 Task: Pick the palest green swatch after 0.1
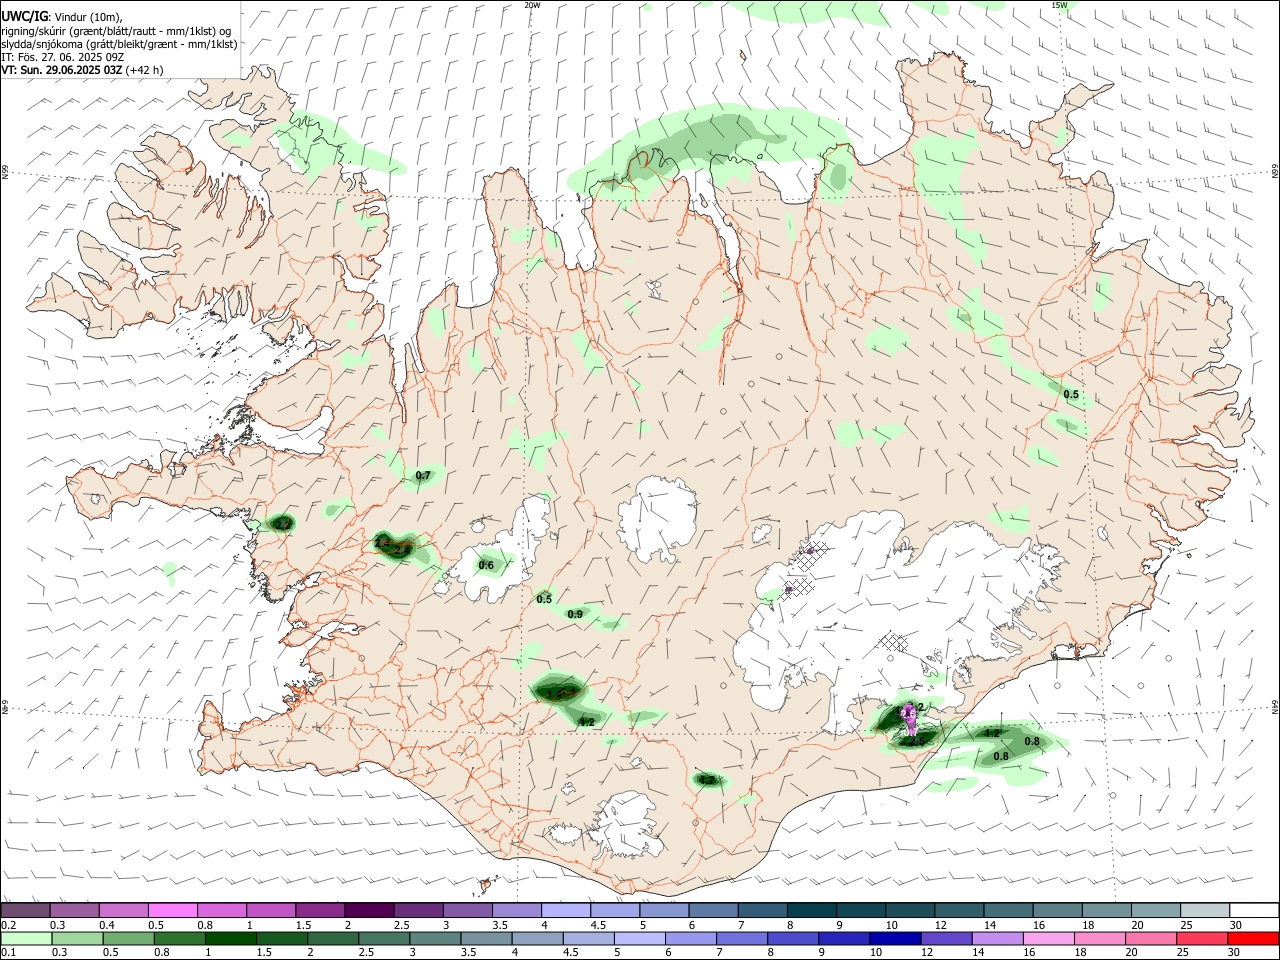point(26,938)
